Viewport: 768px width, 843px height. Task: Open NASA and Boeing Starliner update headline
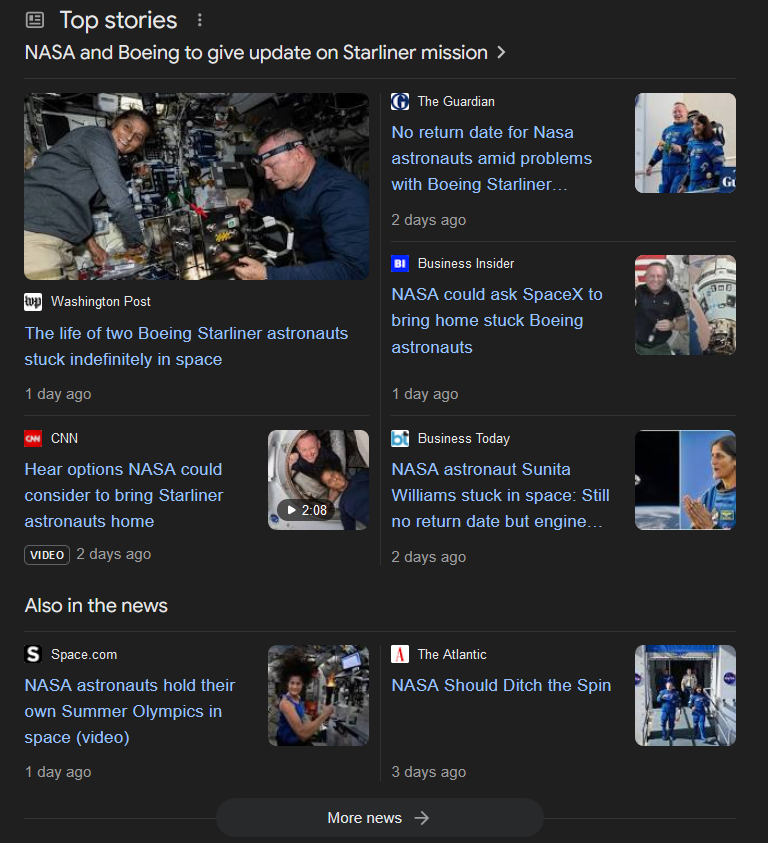256,53
